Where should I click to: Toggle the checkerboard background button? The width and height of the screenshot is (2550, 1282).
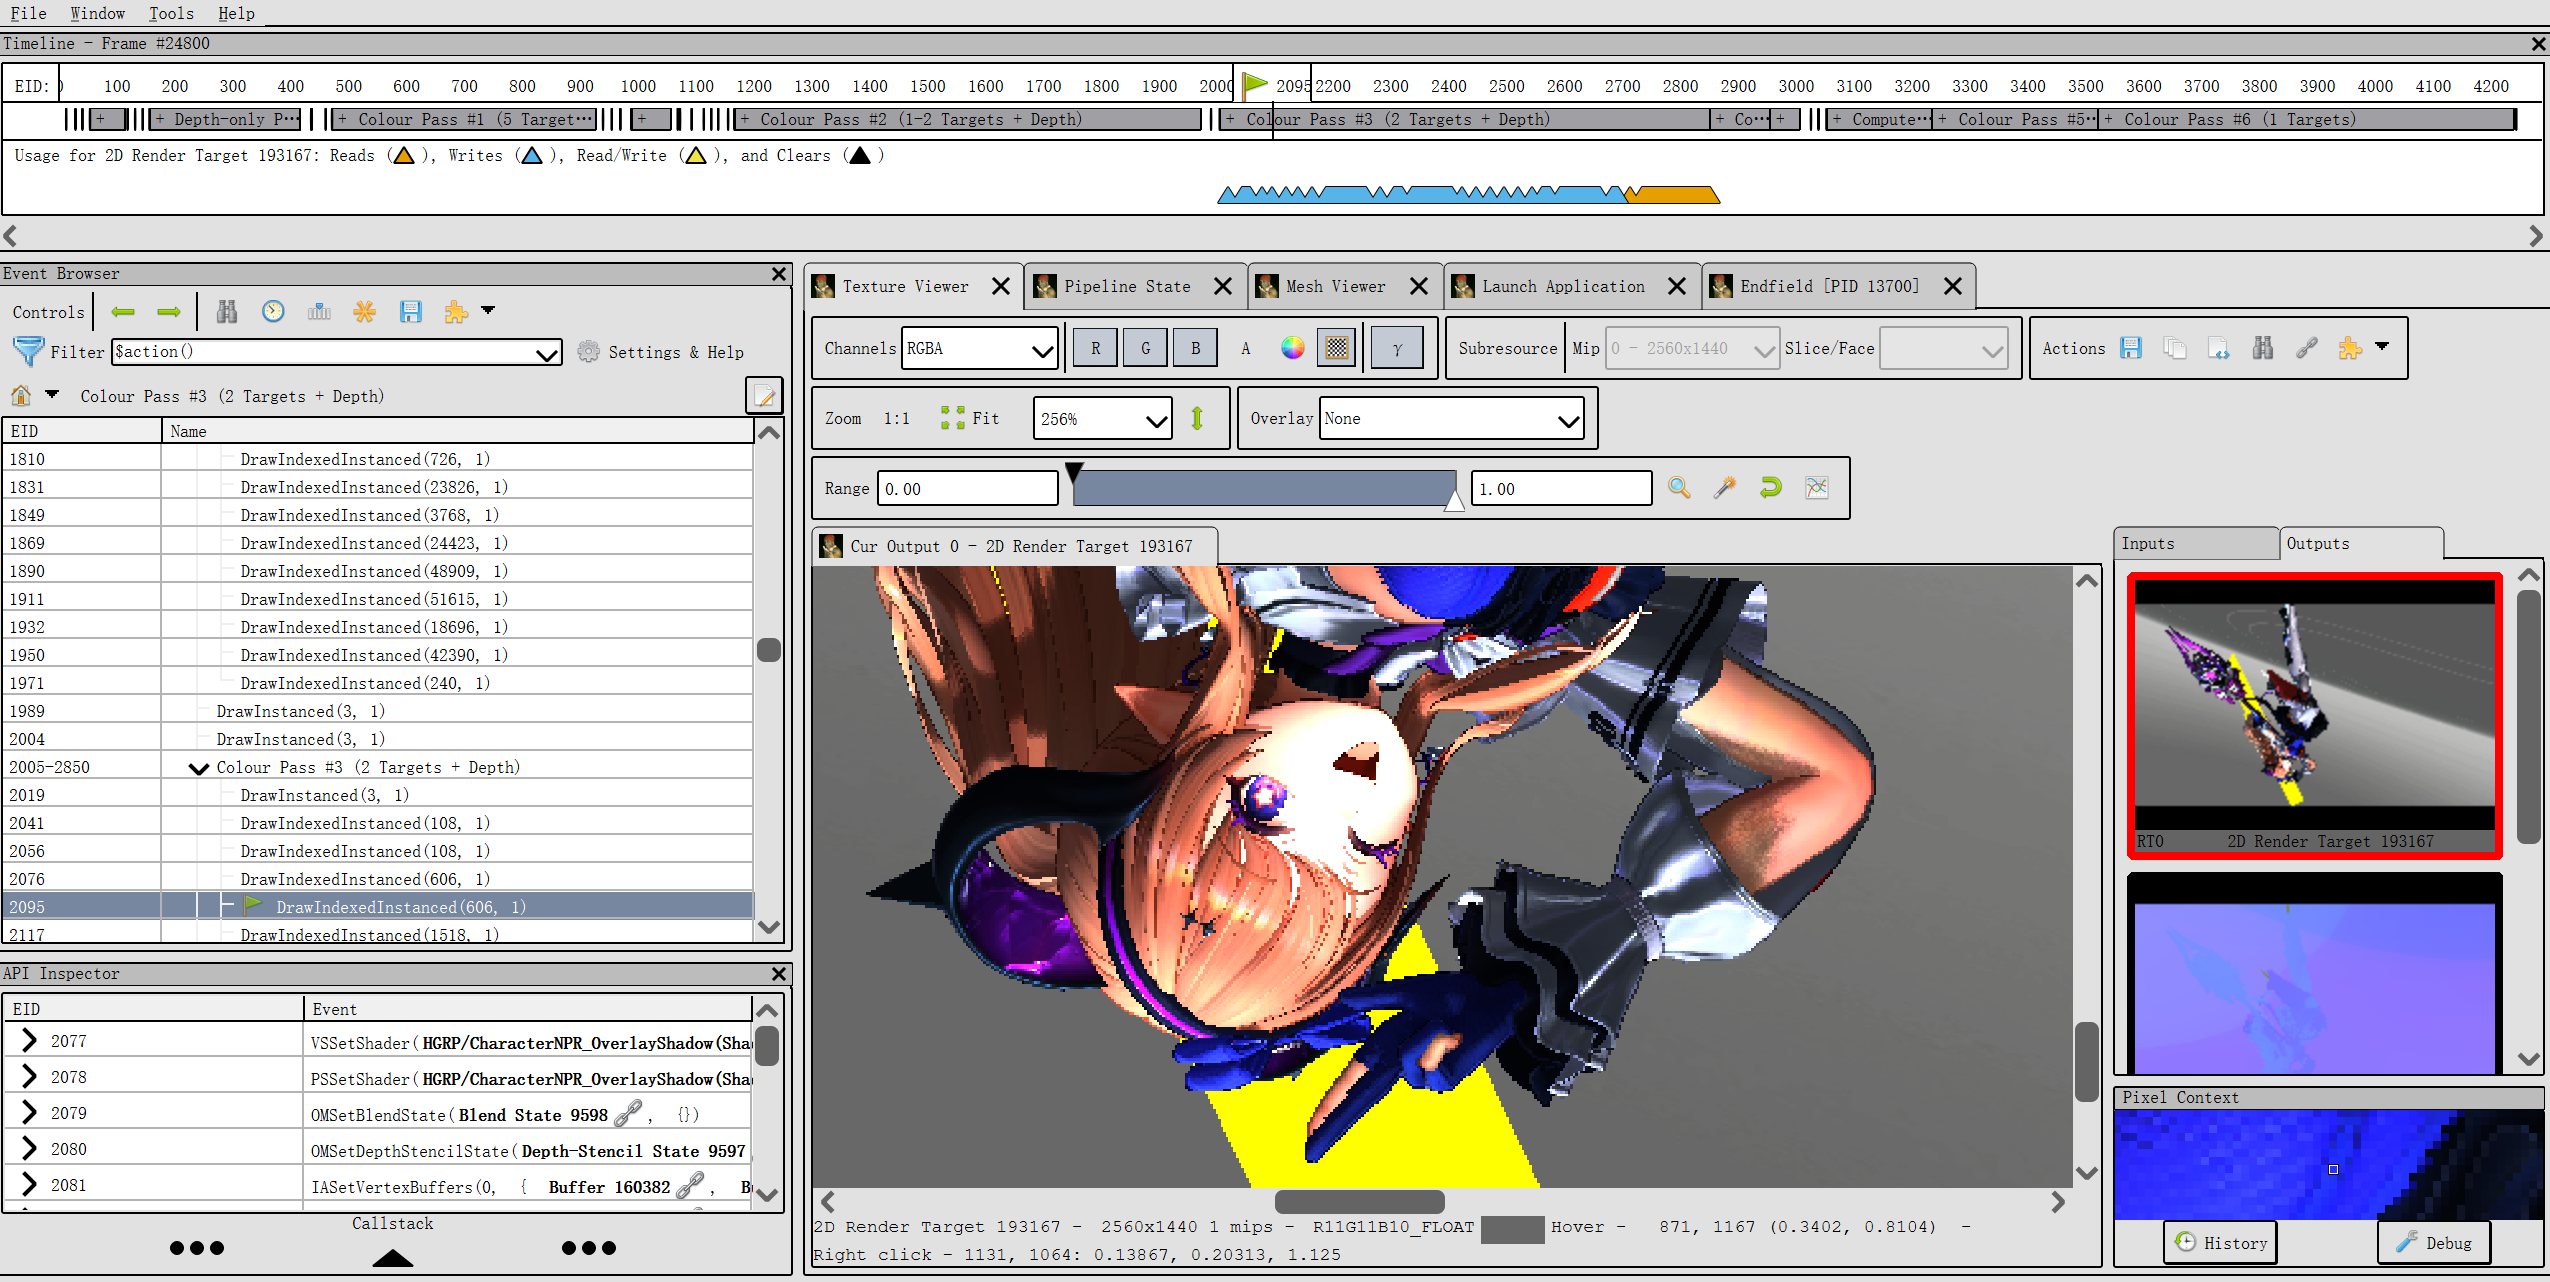pos(1337,348)
